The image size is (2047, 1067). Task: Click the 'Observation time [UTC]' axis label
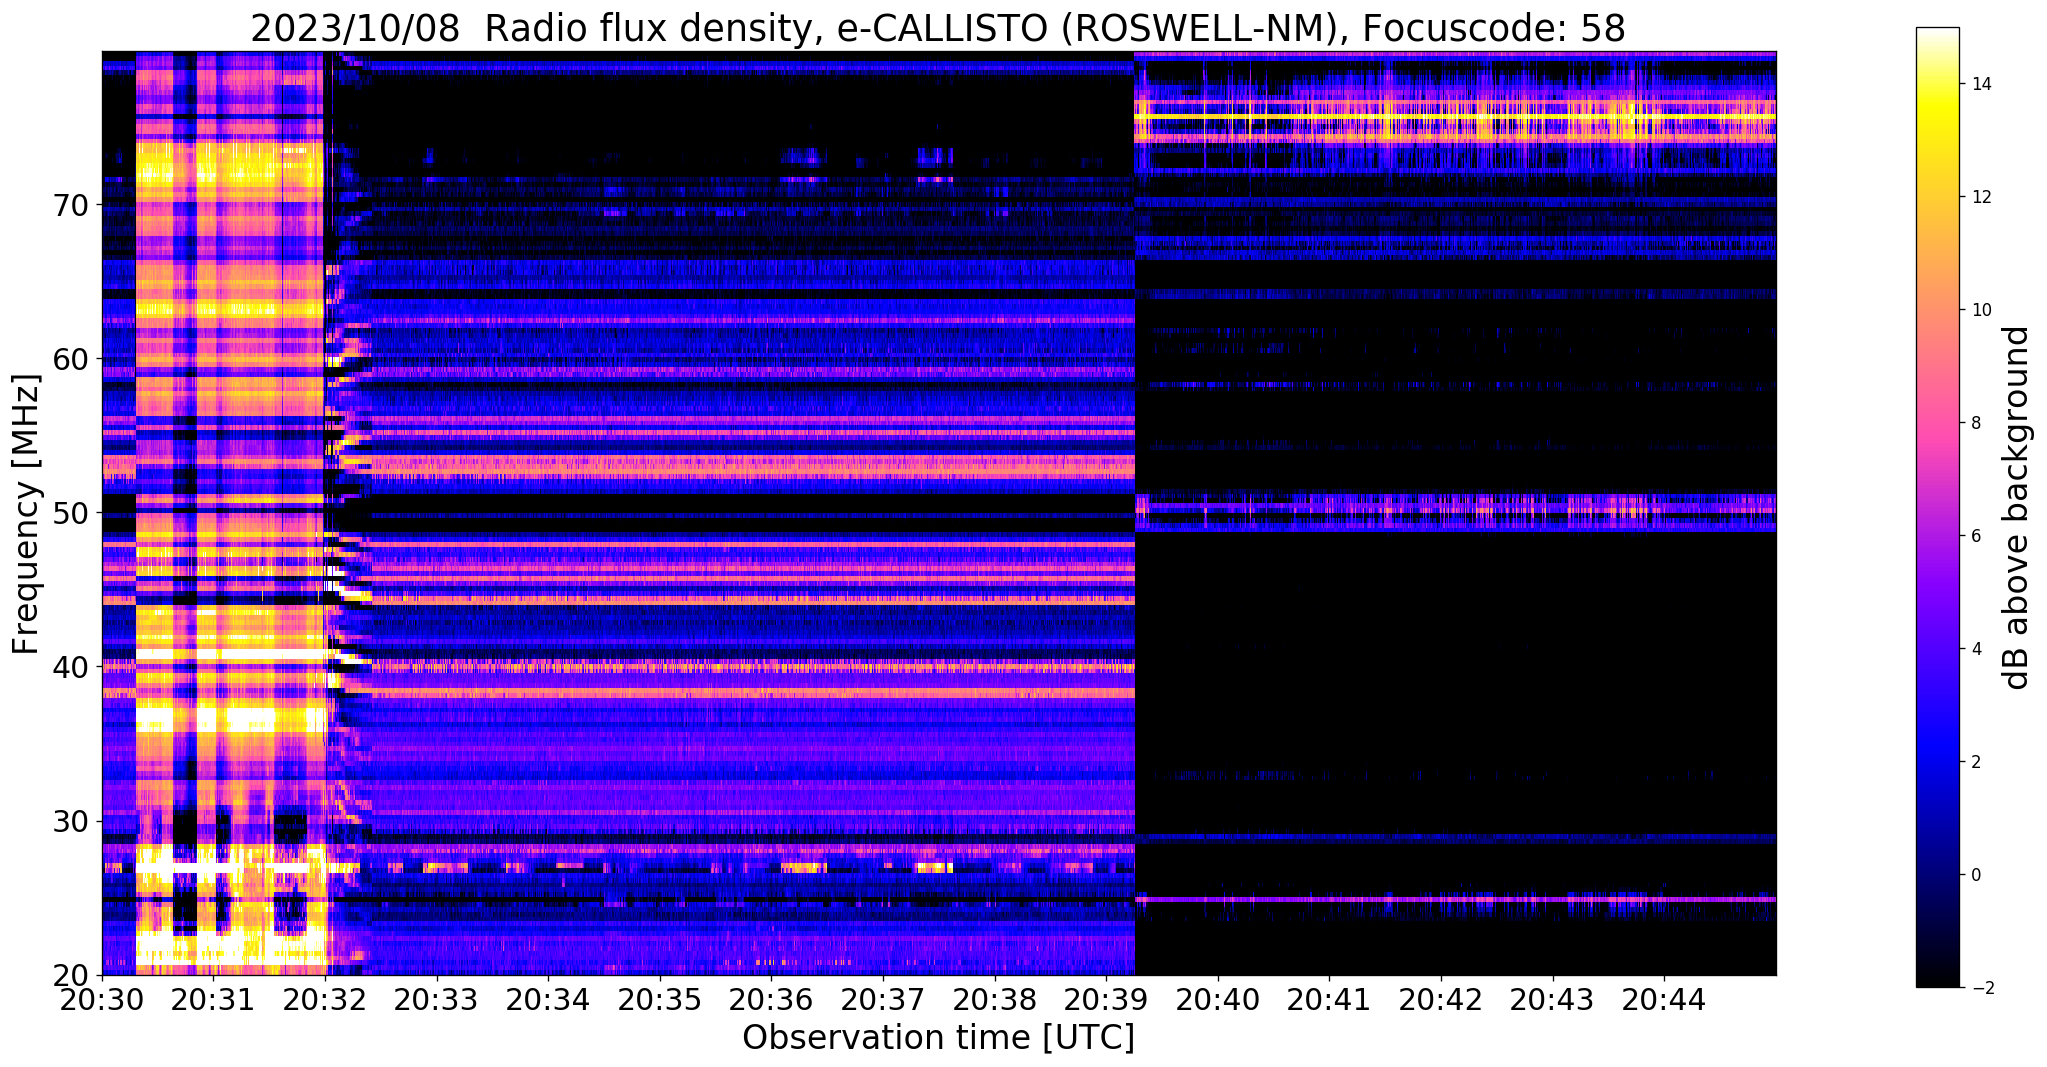[938, 1038]
